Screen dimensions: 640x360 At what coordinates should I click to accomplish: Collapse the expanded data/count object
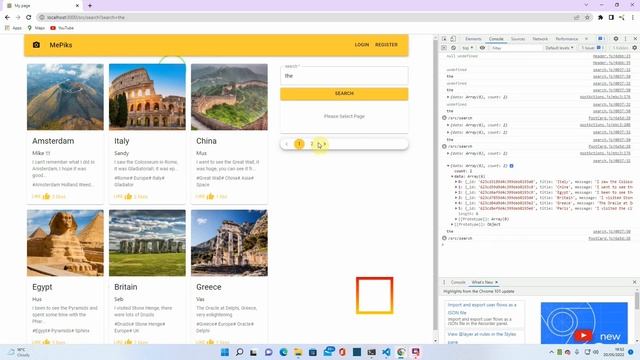448,166
